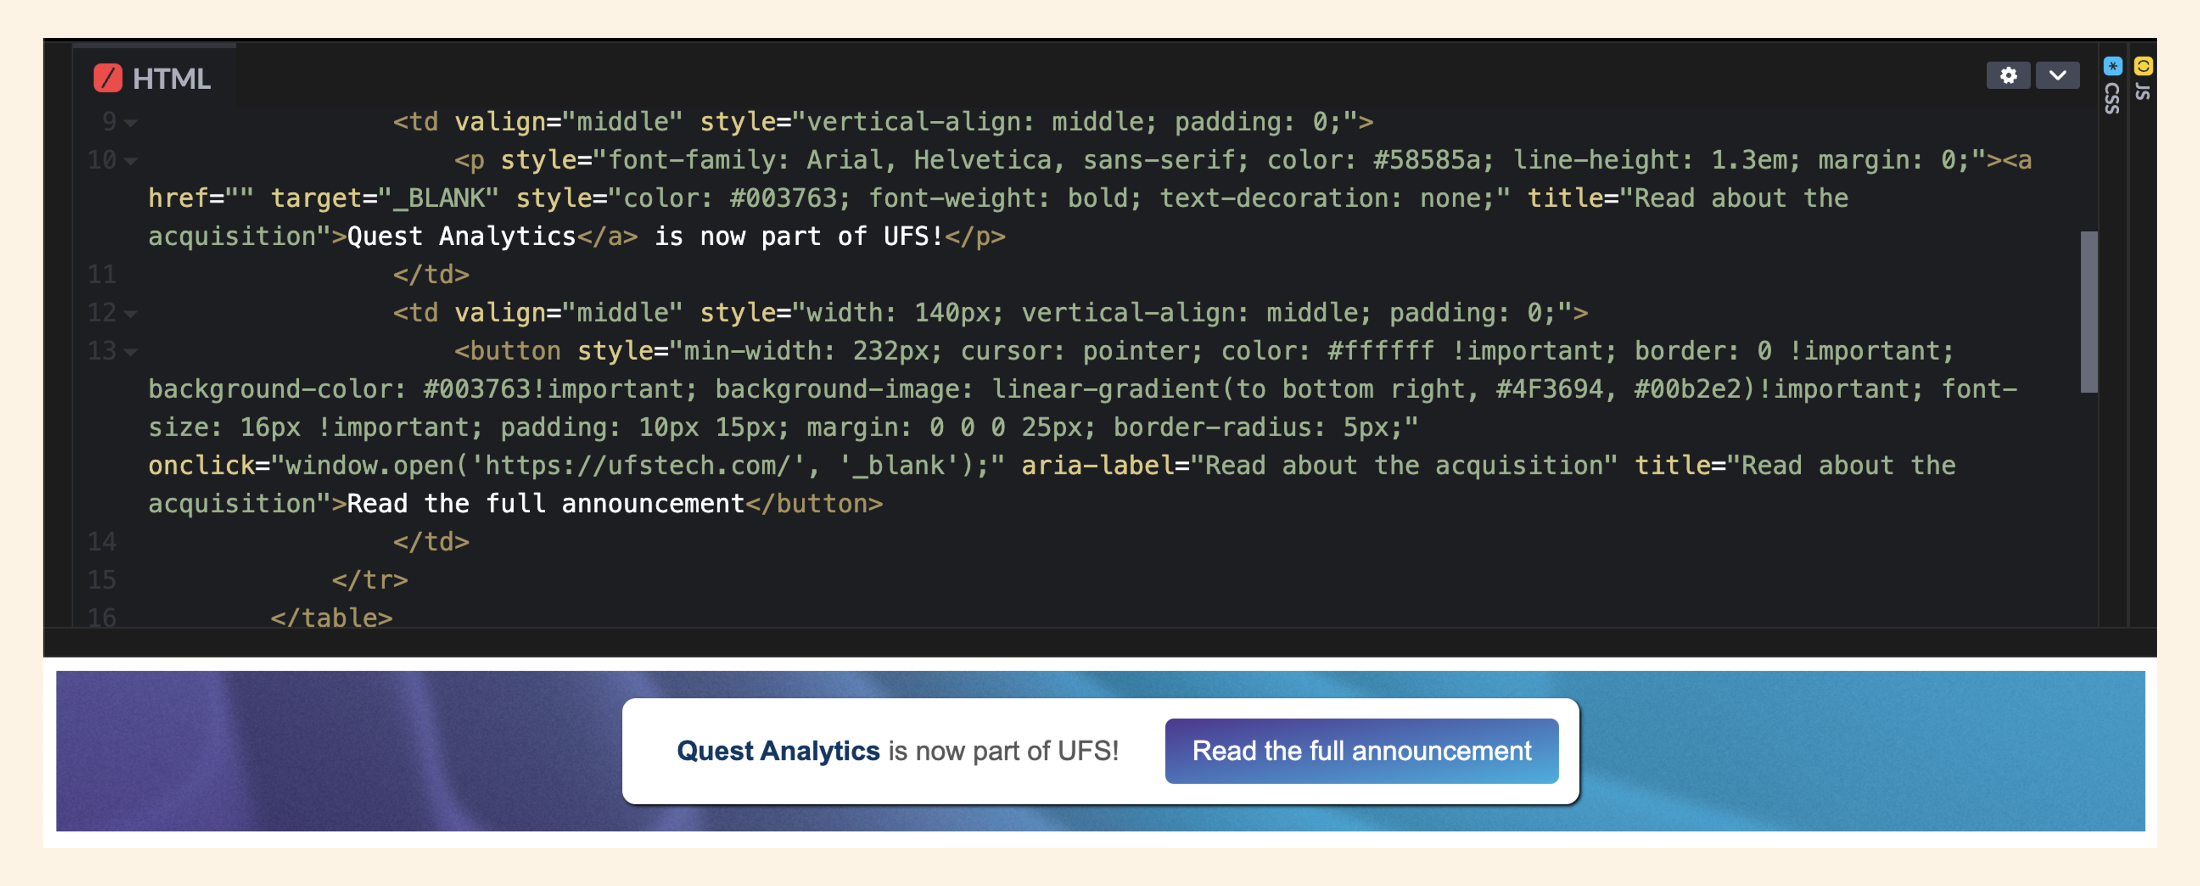
Task: Select the HTML editor tab label
Action: pos(171,79)
